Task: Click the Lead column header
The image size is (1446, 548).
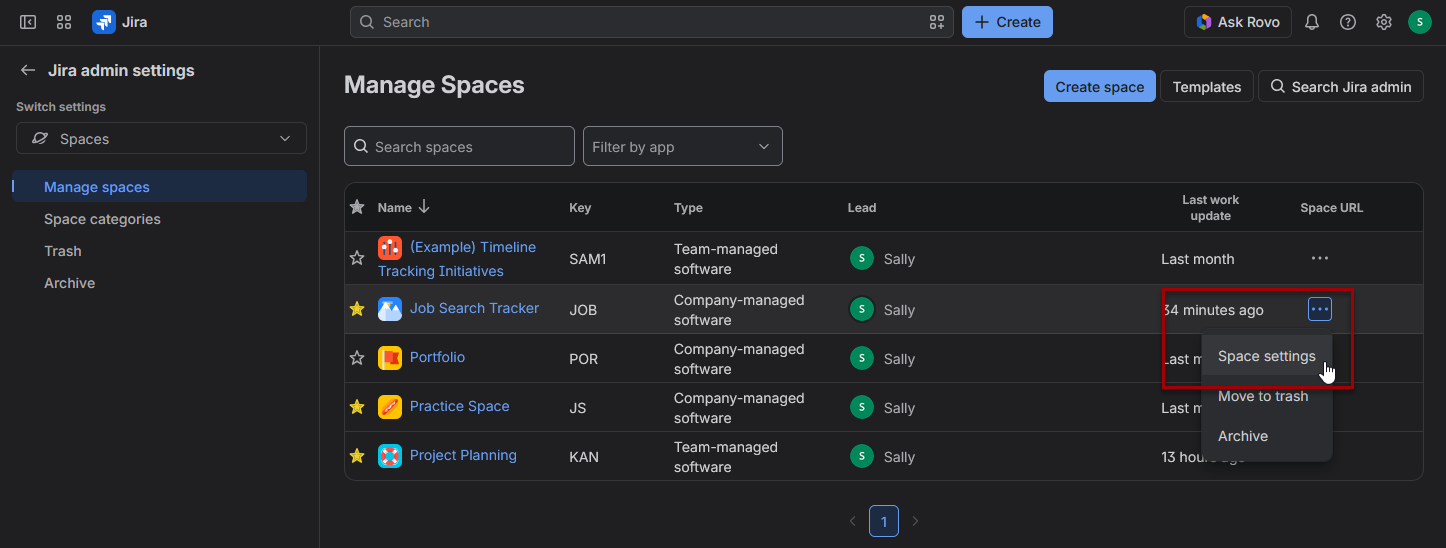Action: tap(862, 208)
